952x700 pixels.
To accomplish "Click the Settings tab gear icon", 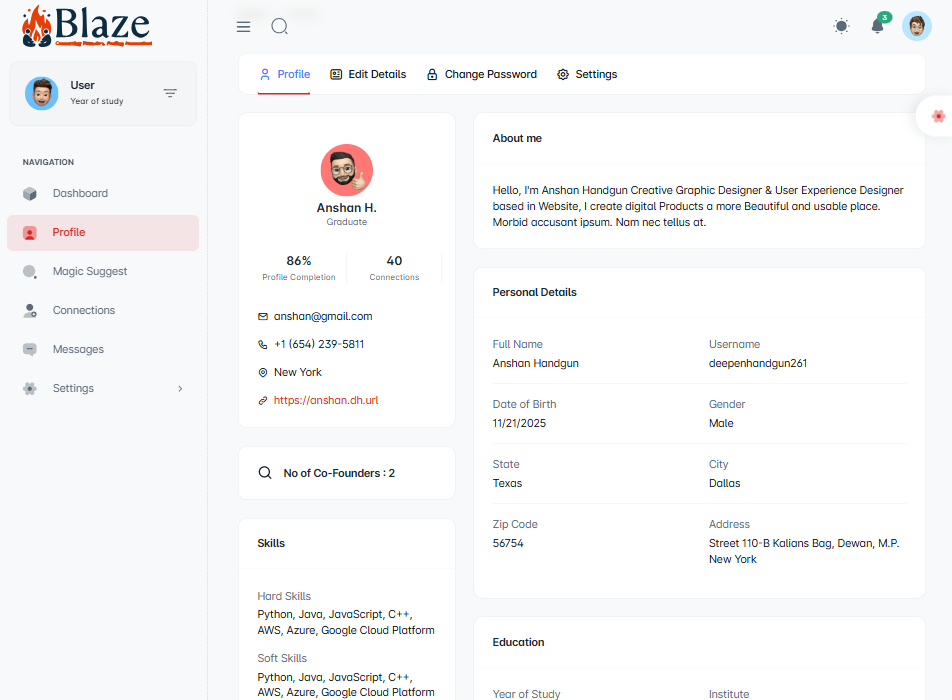I will tap(563, 74).
